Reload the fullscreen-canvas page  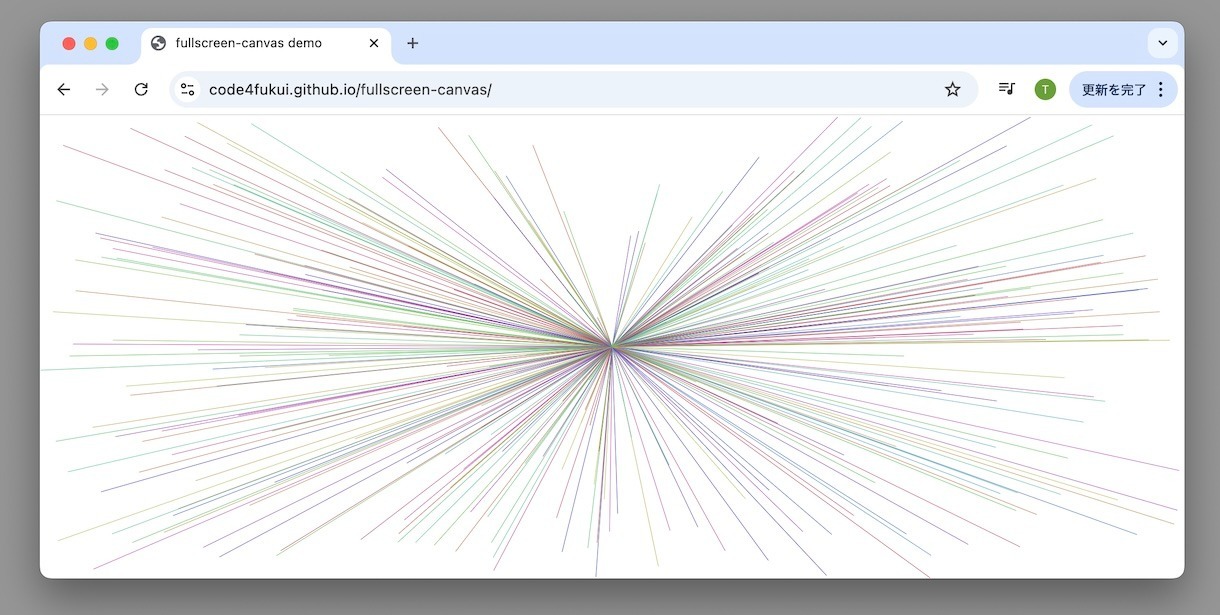141,90
